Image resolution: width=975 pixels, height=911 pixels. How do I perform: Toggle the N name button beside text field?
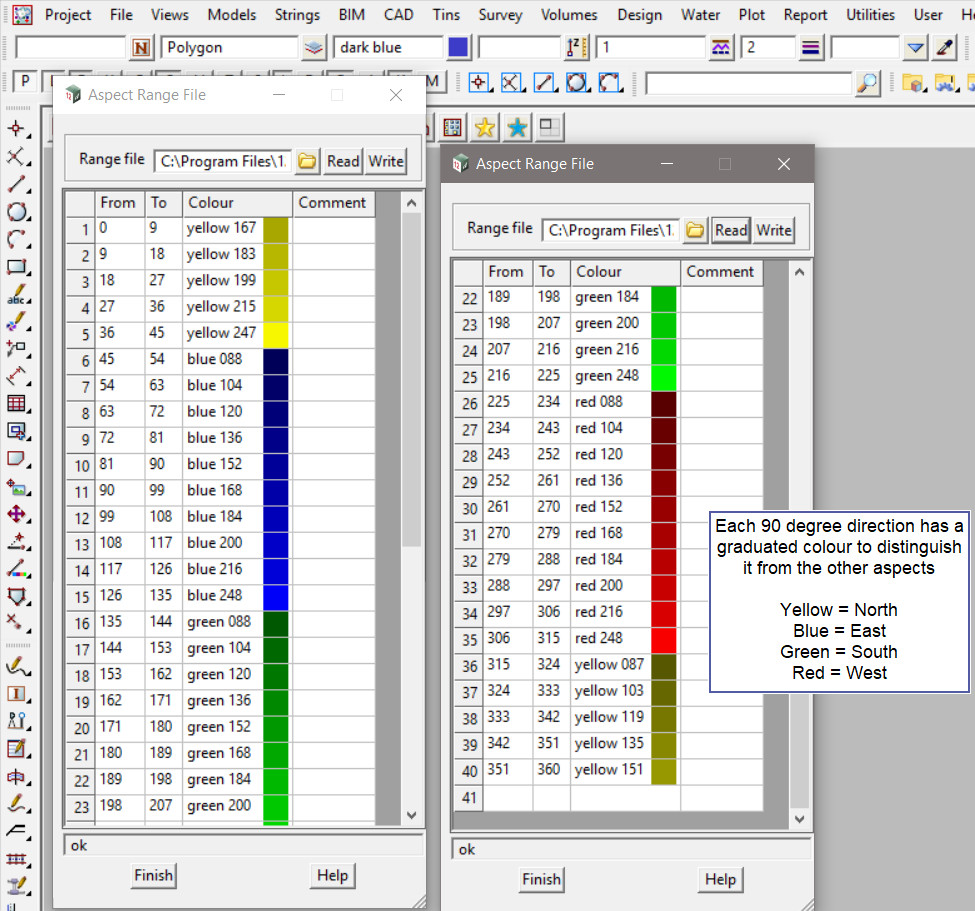[142, 47]
